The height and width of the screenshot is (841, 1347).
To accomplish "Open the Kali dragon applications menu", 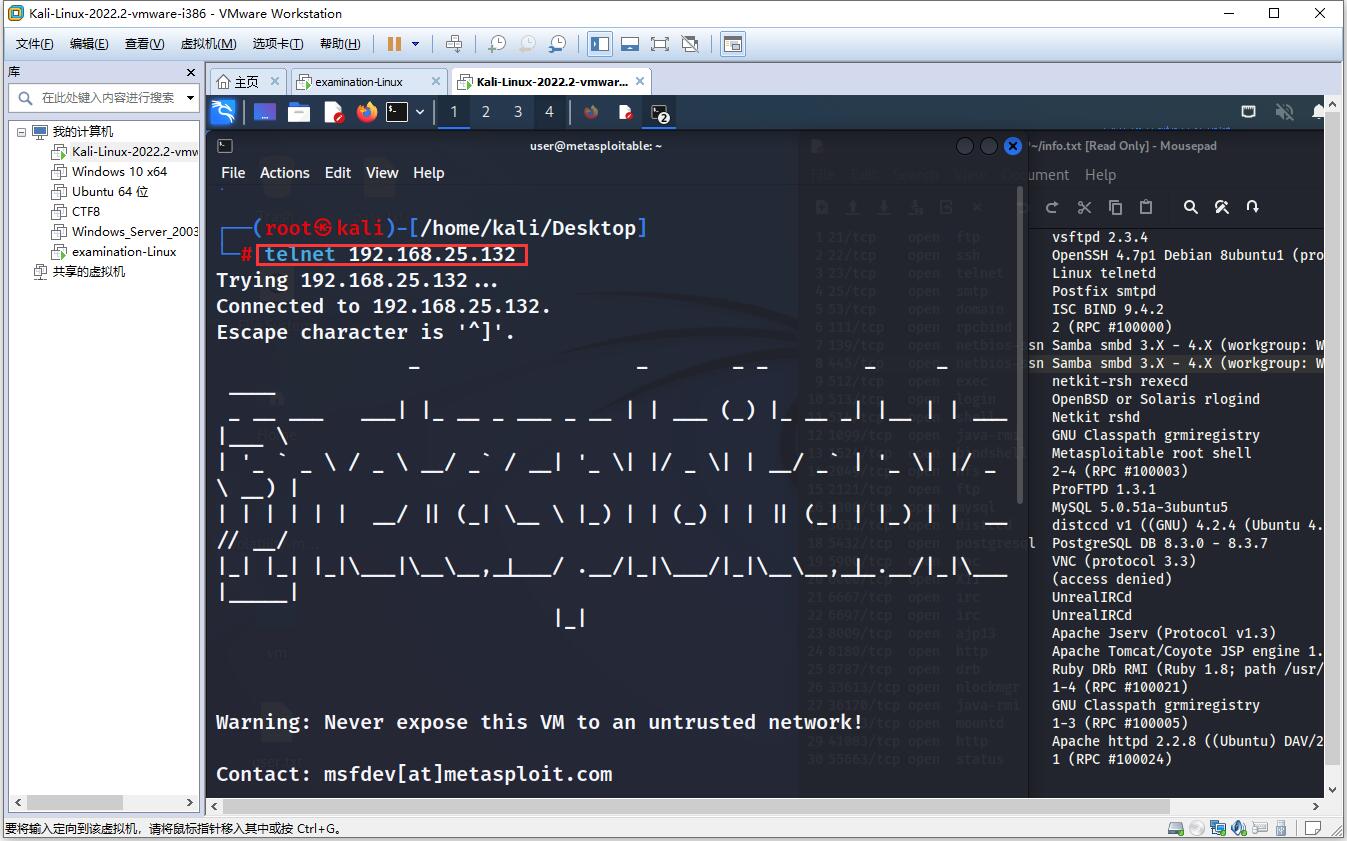I will click(x=223, y=112).
